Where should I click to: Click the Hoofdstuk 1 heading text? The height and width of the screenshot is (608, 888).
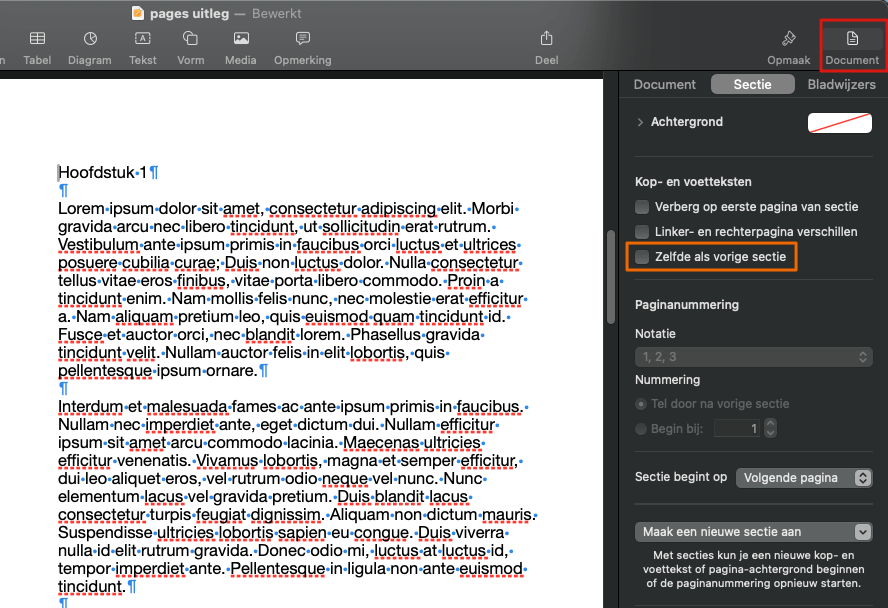click(103, 173)
